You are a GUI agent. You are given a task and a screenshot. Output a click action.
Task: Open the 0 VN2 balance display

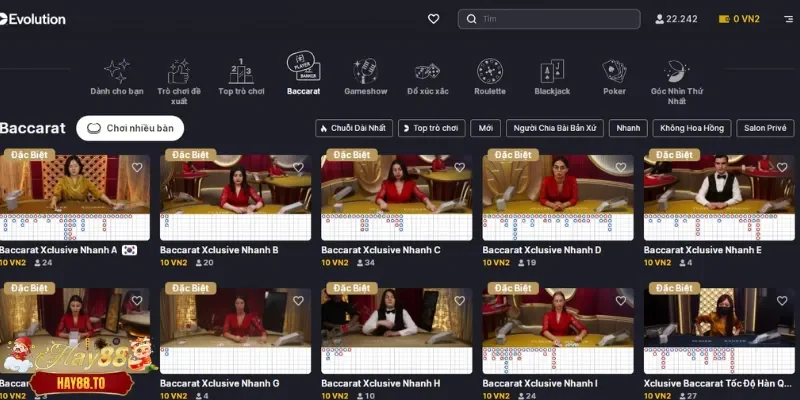pyautogui.click(x=742, y=19)
